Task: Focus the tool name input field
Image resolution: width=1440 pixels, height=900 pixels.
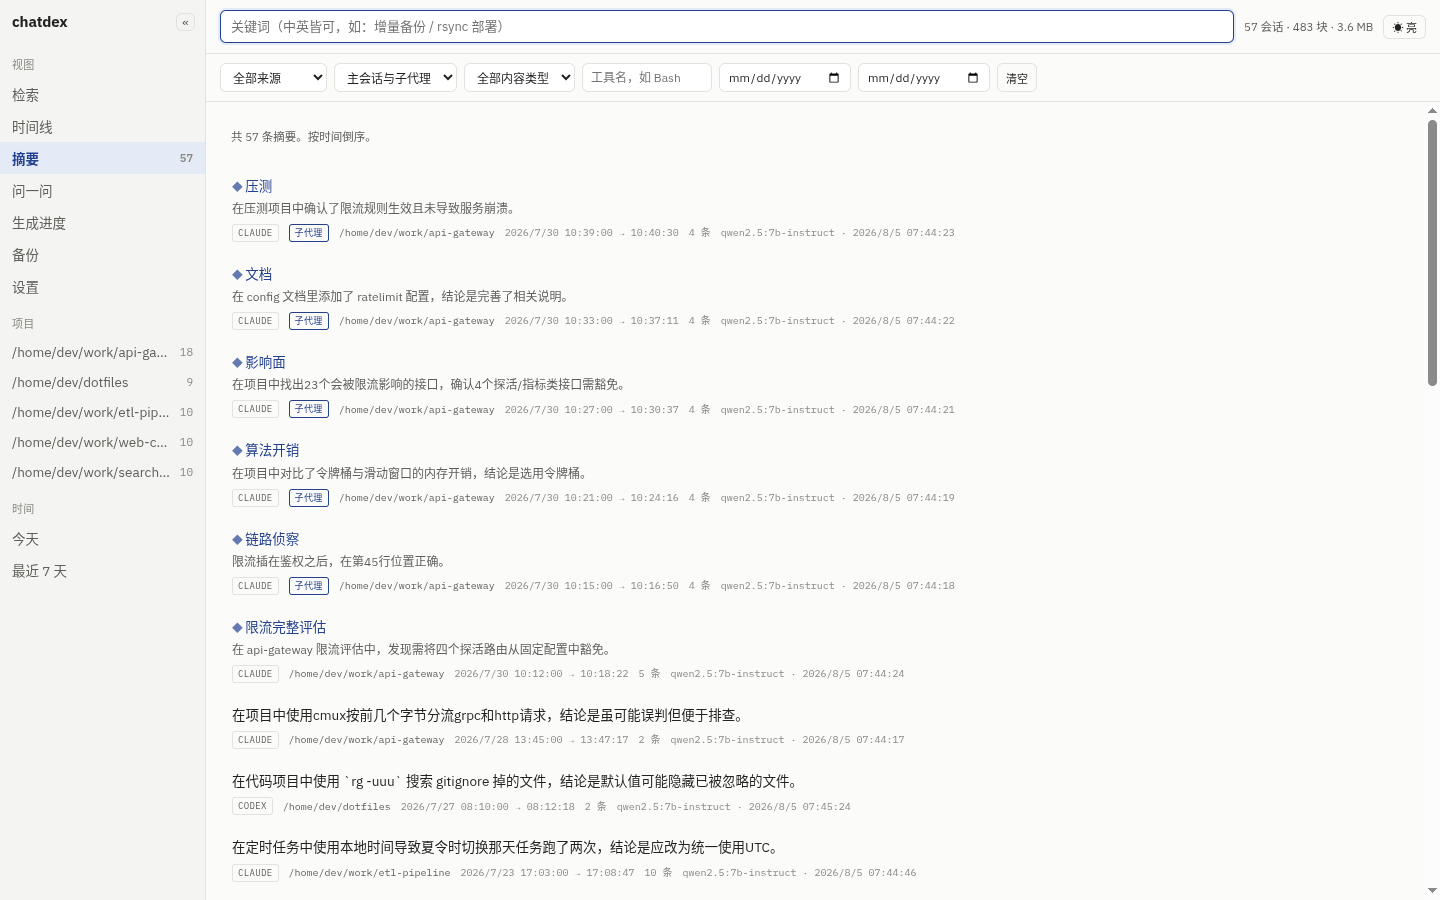Action: (647, 78)
